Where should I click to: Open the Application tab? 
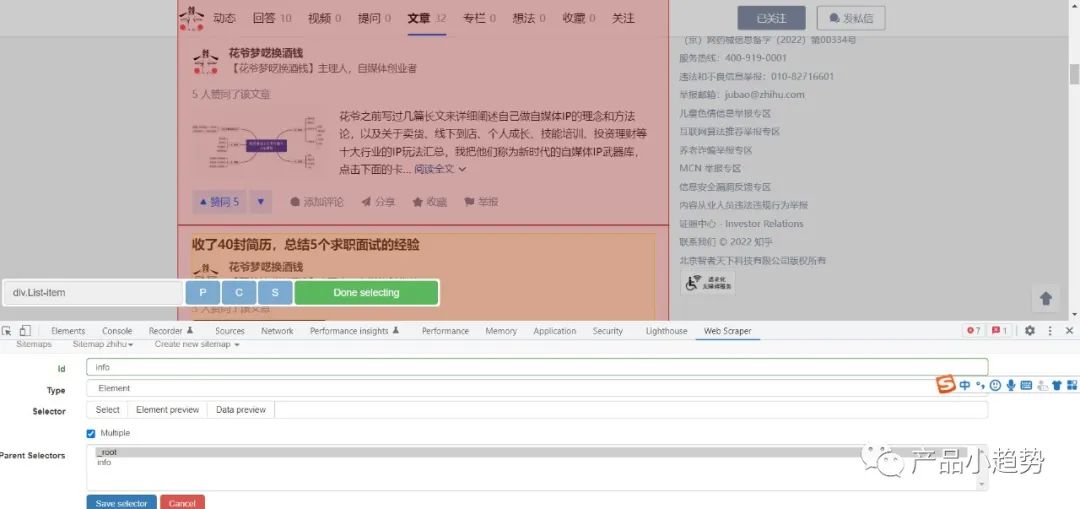pyautogui.click(x=554, y=331)
